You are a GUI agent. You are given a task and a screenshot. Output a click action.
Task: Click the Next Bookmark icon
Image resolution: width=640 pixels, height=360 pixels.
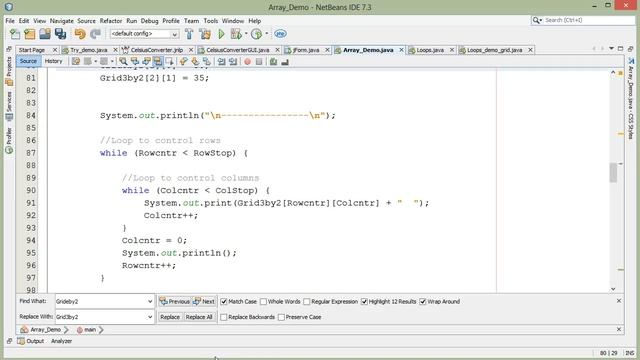click(195, 62)
